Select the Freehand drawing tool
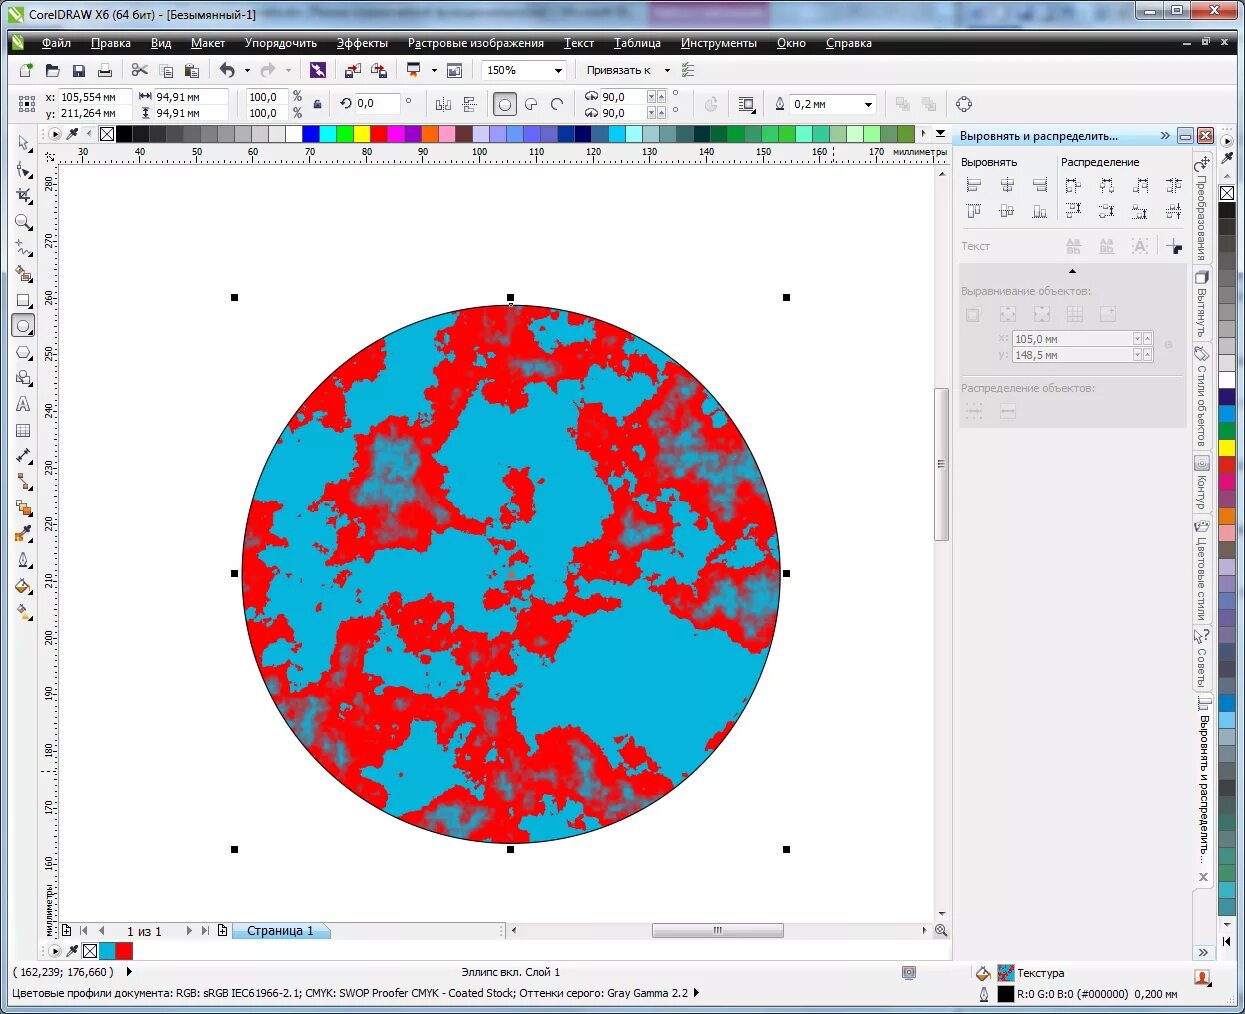The height and width of the screenshot is (1014, 1245). [24, 247]
